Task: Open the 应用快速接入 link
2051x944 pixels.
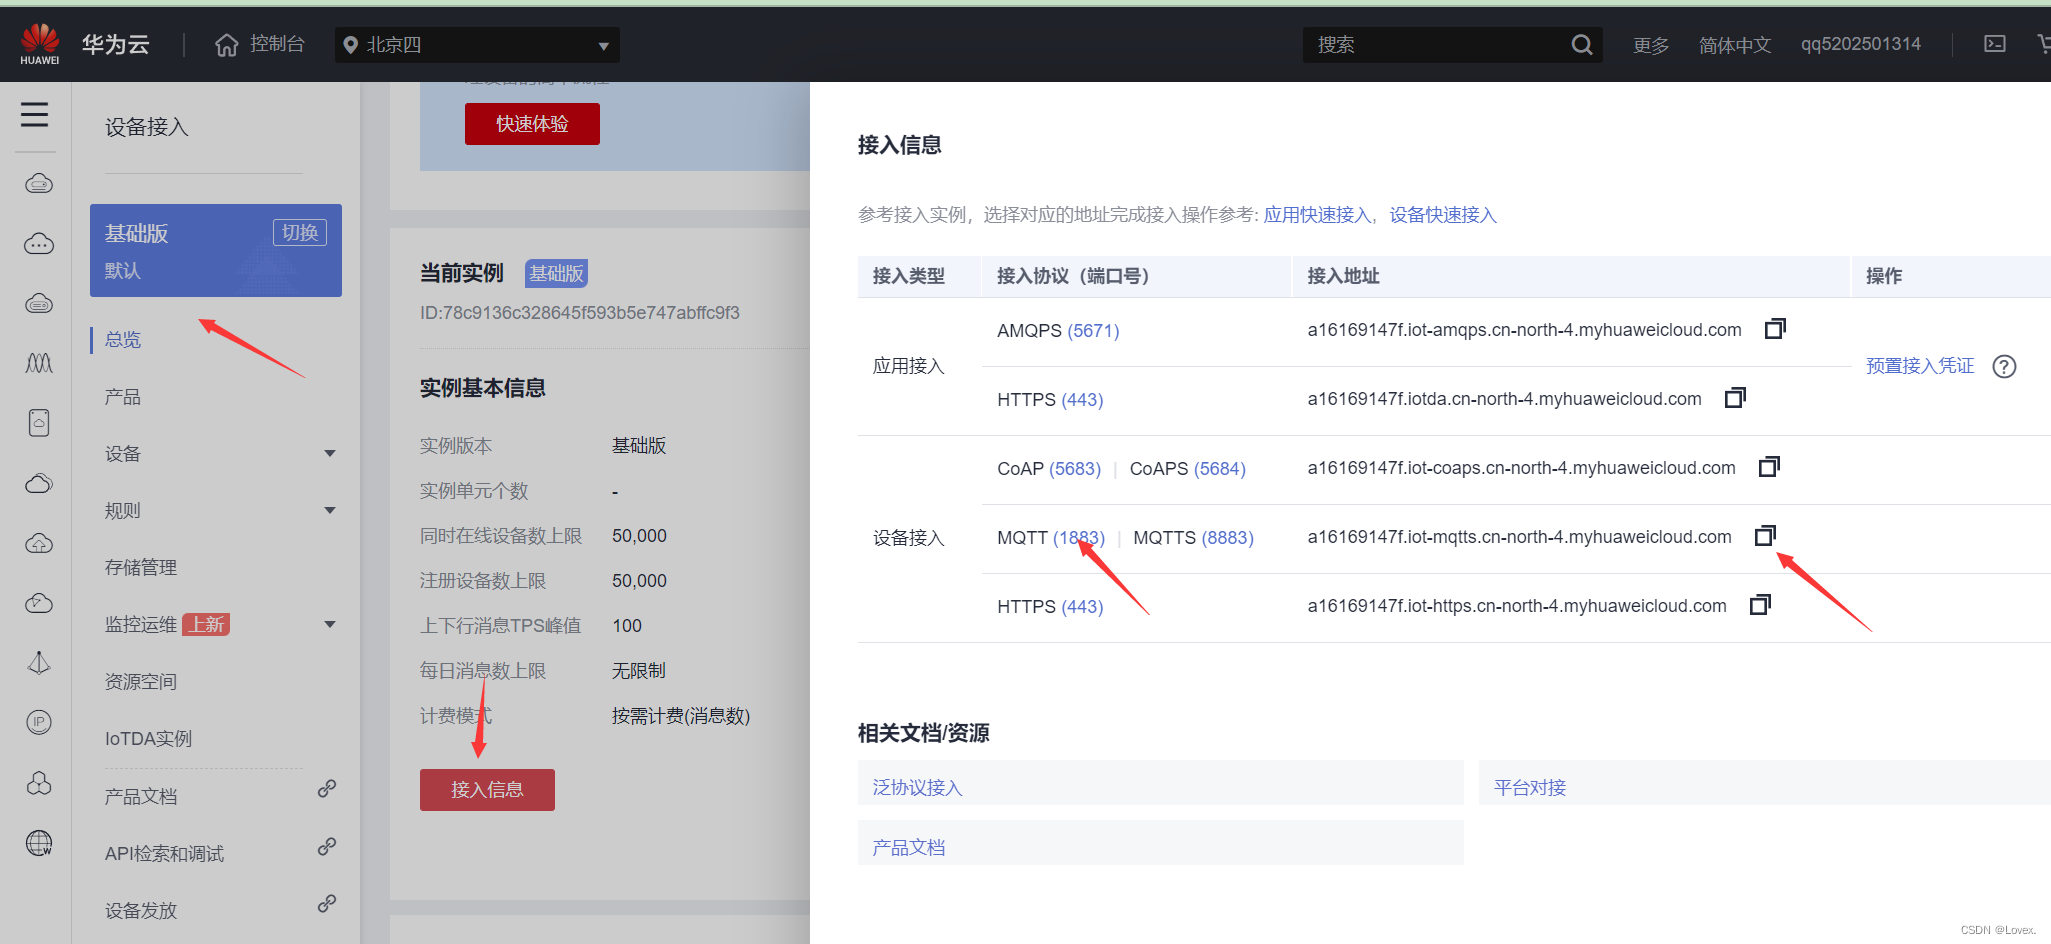Action: [x=1317, y=215]
